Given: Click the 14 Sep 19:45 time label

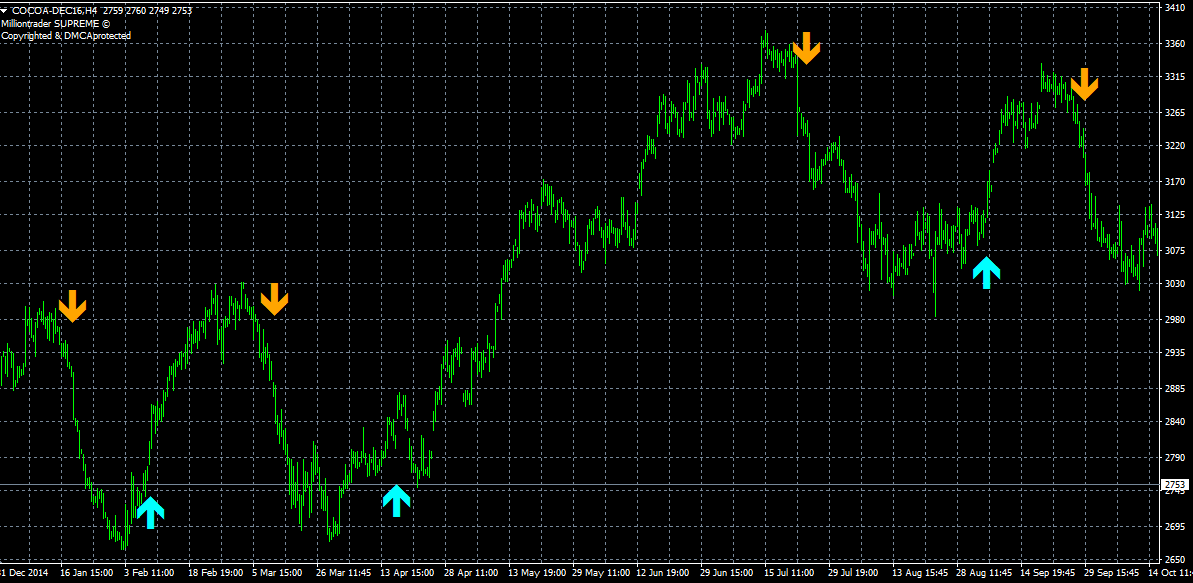Looking at the screenshot, I should pyautogui.click(x=1049, y=572).
